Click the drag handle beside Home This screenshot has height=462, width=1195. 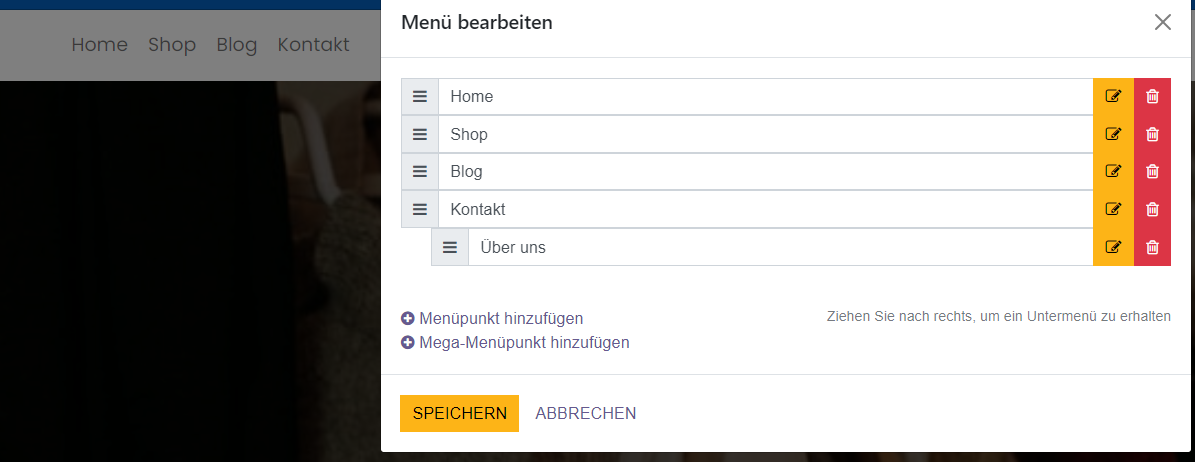pyautogui.click(x=420, y=96)
